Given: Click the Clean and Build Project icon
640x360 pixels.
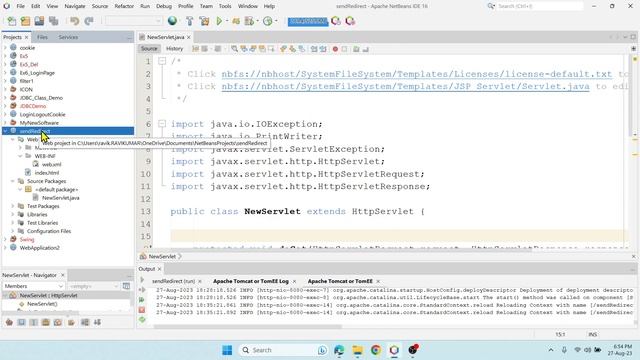Looking at the screenshot, I should click(x=204, y=21).
